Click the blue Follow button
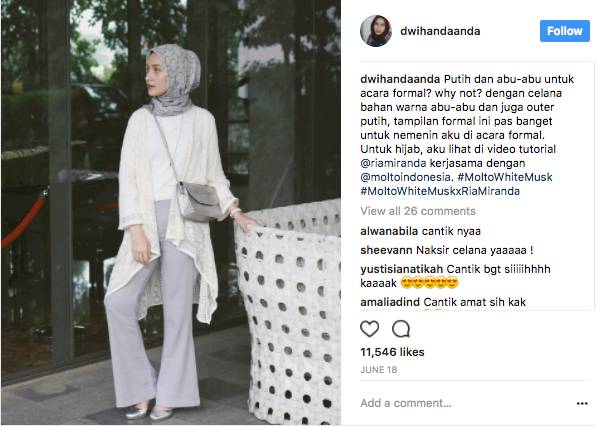Screen dimensions: 596x426 click(x=564, y=31)
